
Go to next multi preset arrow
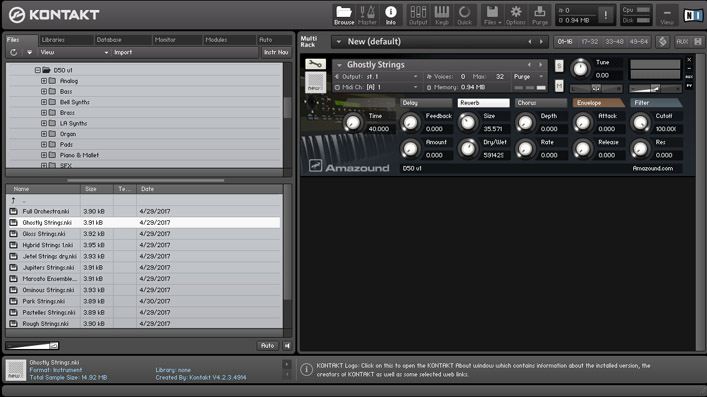[541, 42]
